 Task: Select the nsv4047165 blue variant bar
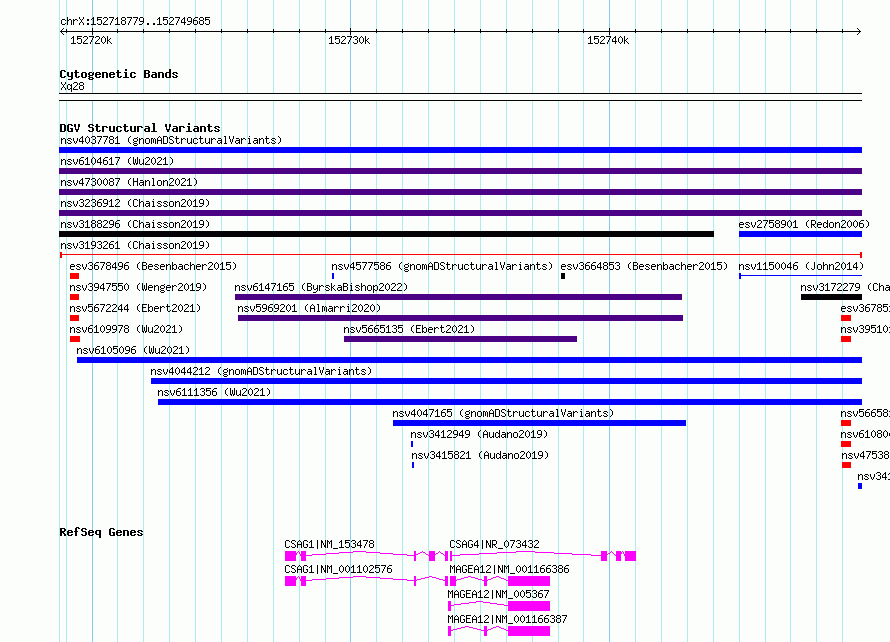click(x=539, y=423)
